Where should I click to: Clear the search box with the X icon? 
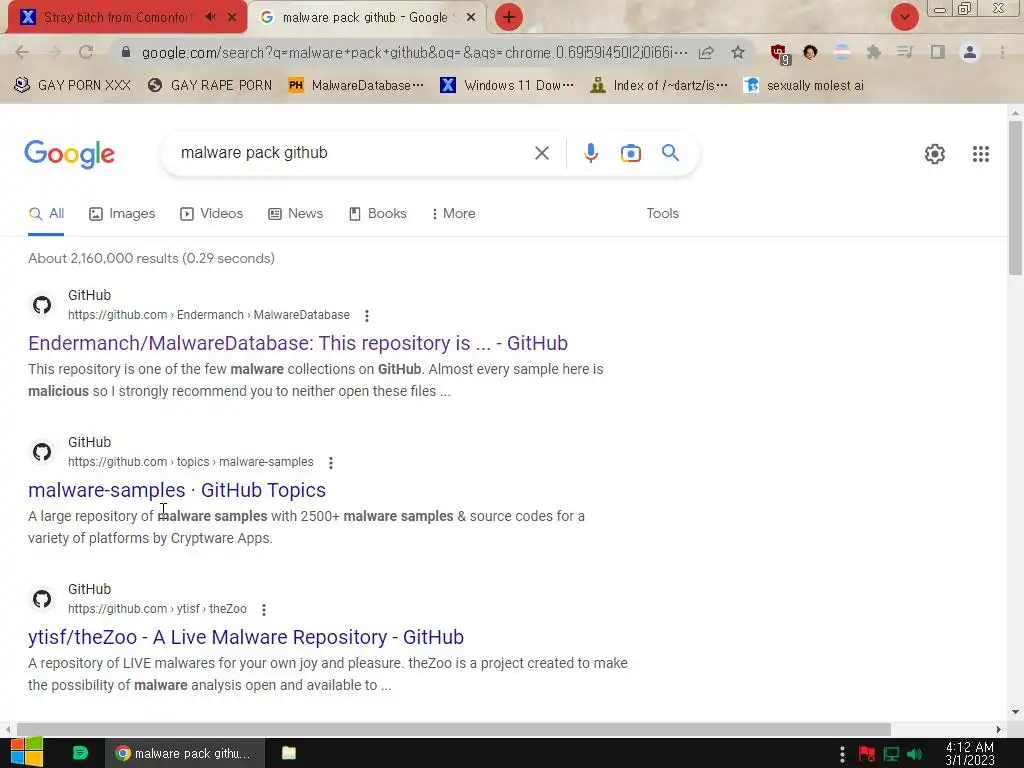[x=541, y=153]
